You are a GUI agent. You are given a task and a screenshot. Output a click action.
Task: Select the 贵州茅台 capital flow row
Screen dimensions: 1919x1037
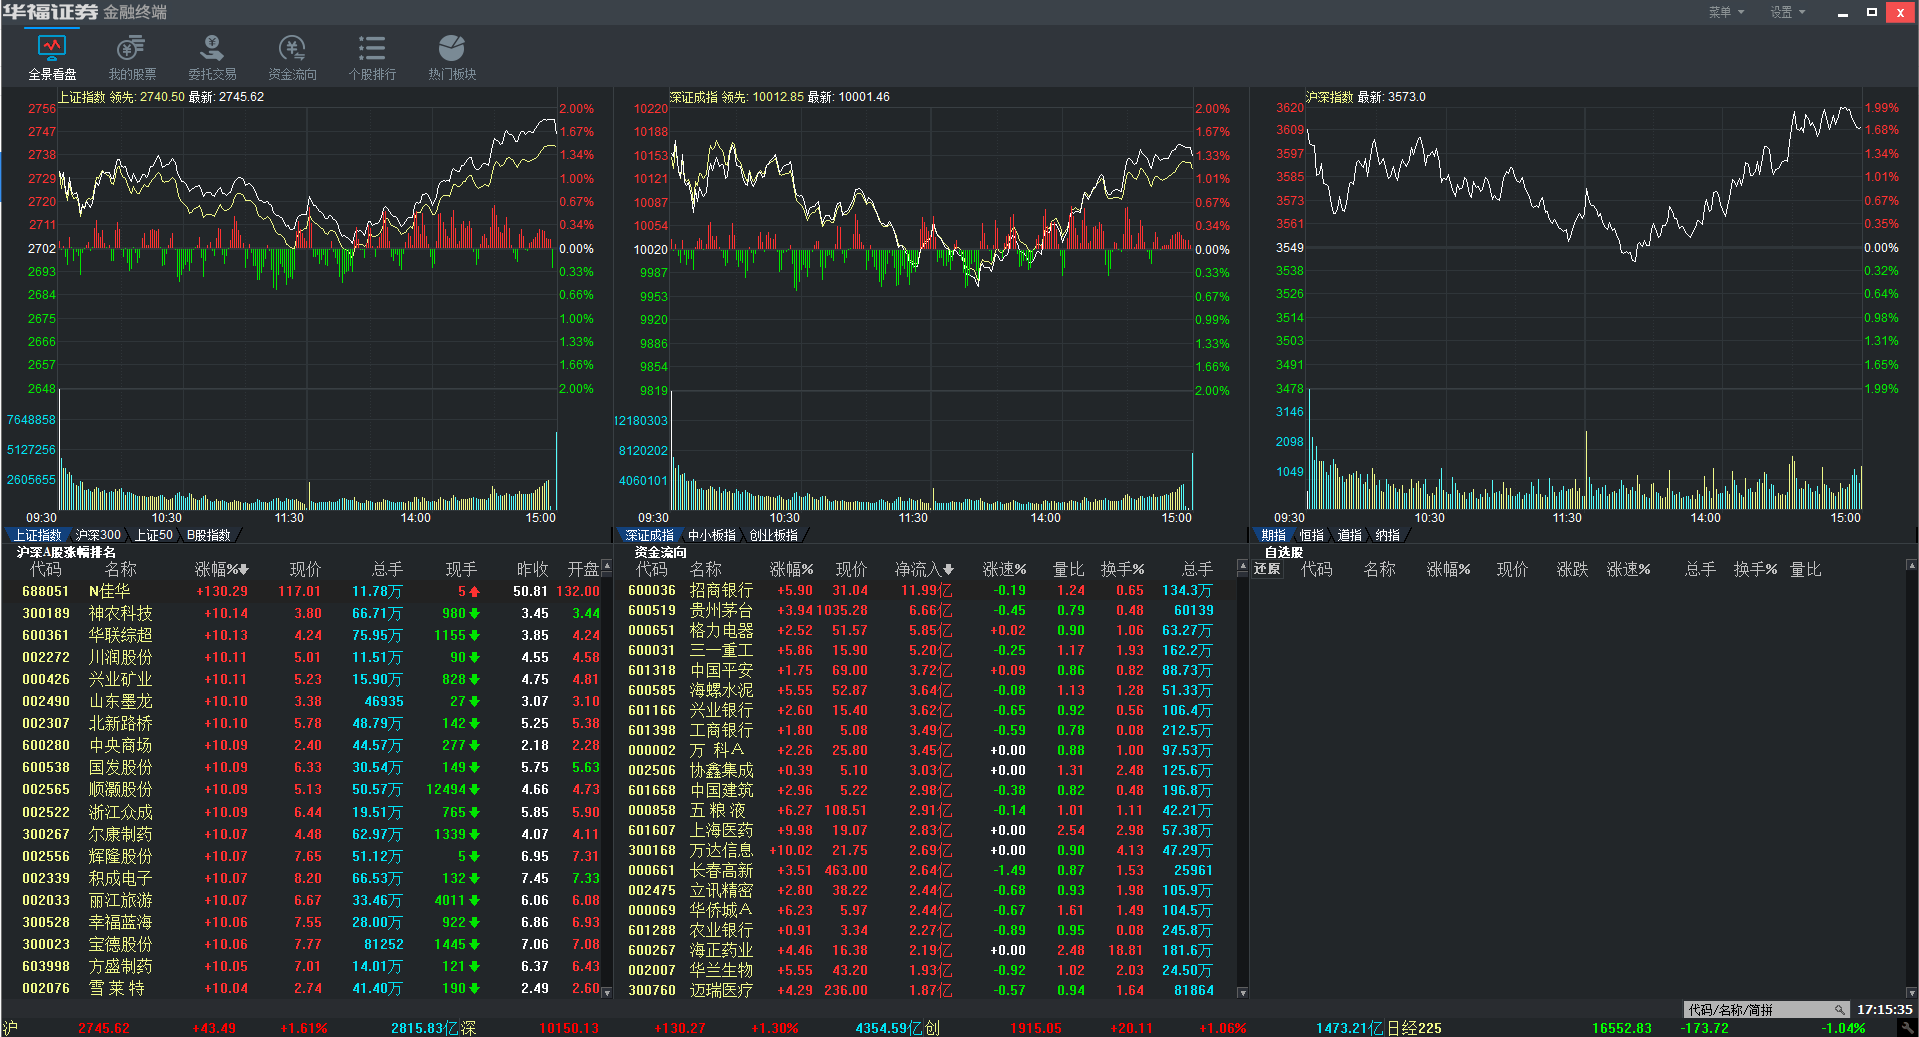click(x=925, y=610)
